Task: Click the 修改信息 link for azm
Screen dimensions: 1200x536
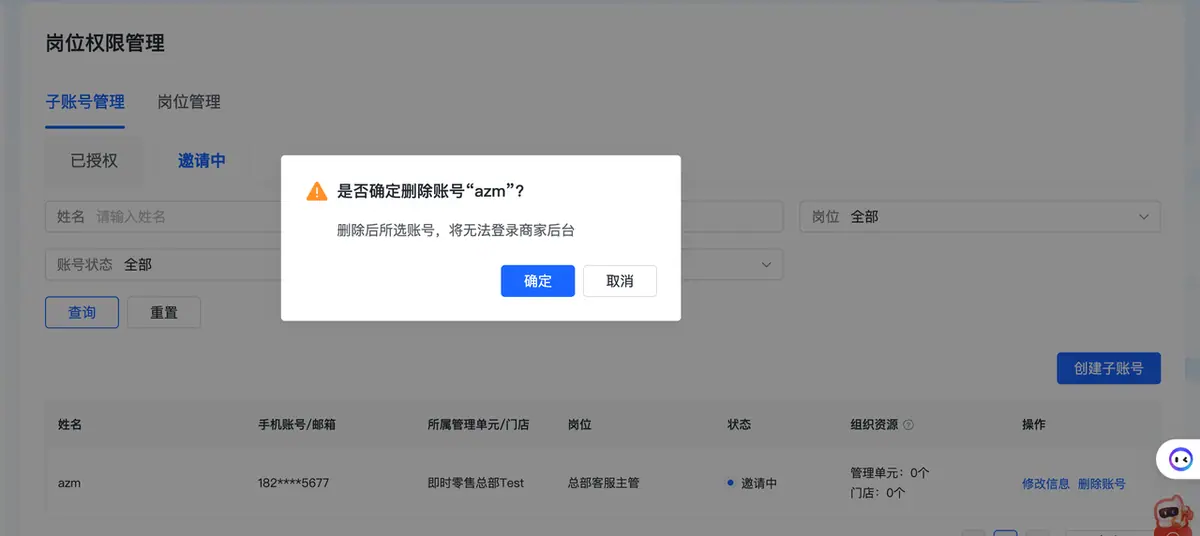Action: point(1046,483)
